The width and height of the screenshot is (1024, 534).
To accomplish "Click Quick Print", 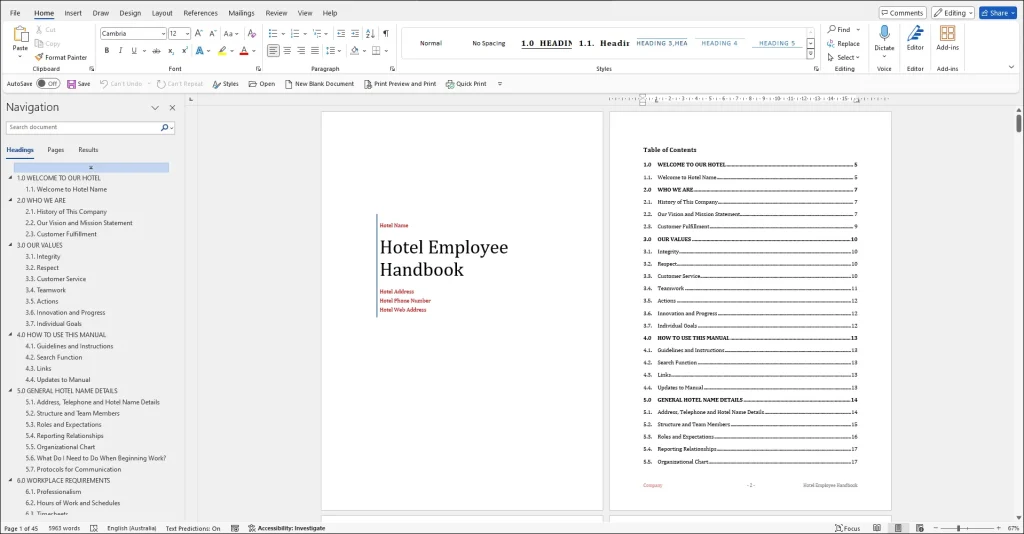I will [466, 84].
